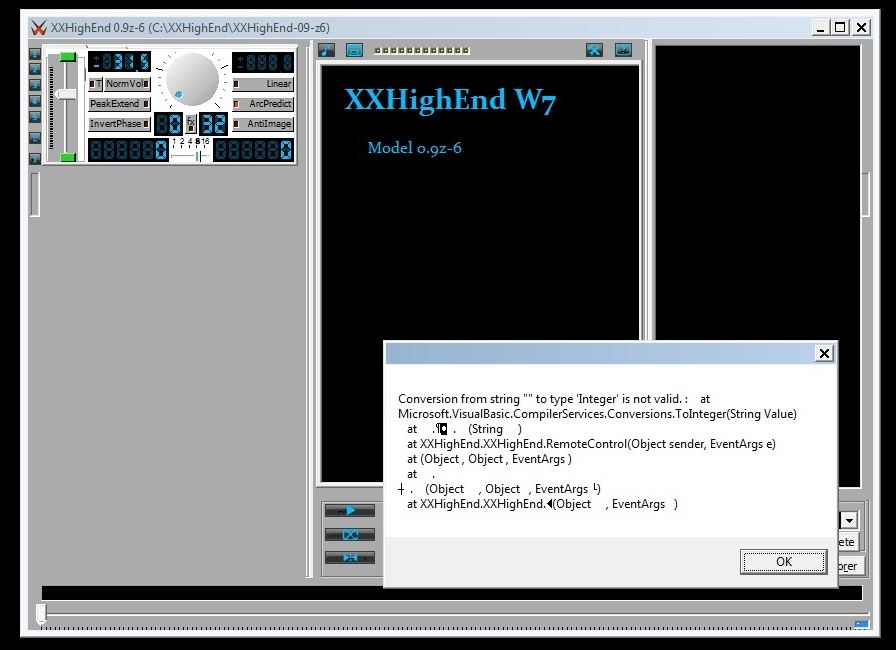Click the XXHighEnd W7 title text
The height and width of the screenshot is (650, 896).
point(450,100)
